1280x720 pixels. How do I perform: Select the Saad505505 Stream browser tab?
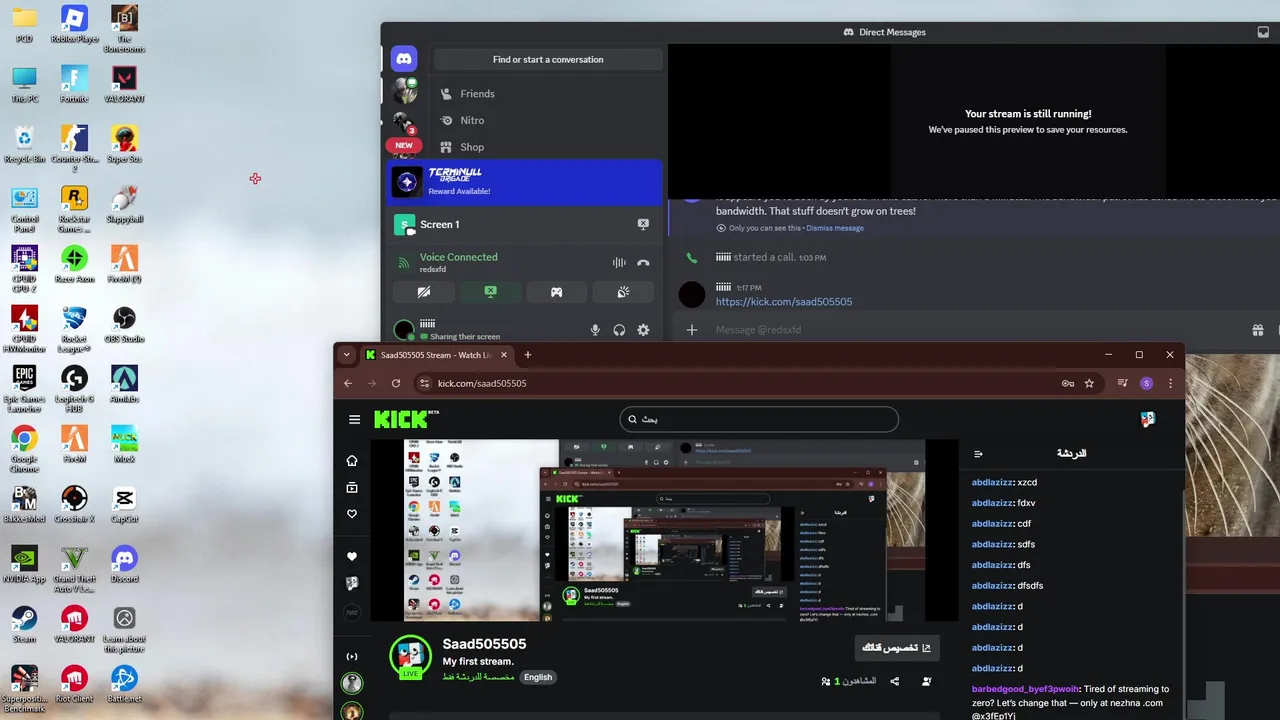[438, 355]
